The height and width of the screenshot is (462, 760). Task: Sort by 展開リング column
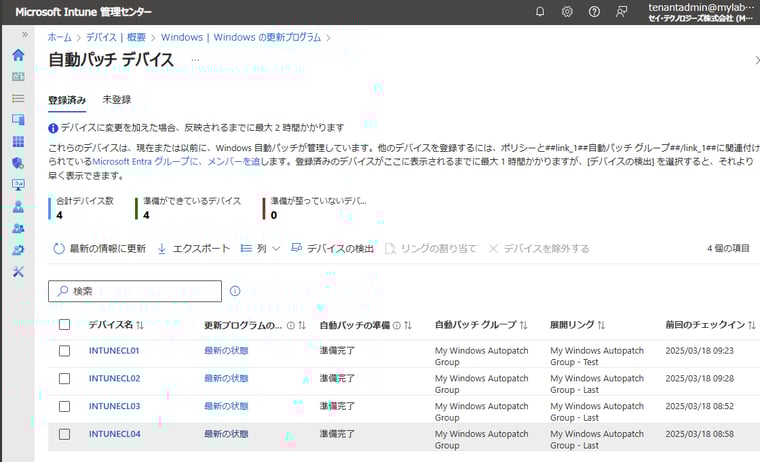click(x=577, y=325)
